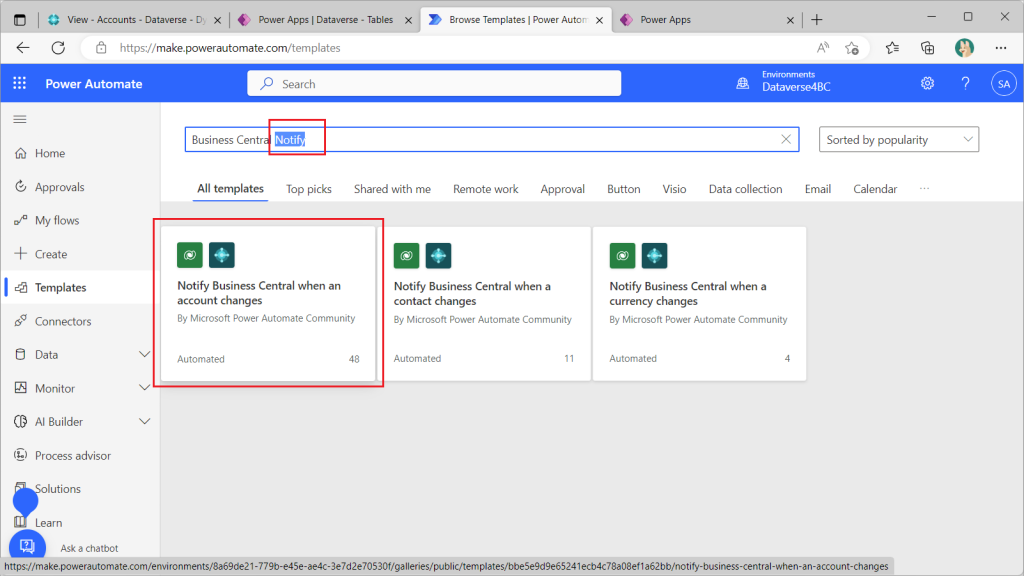Click the browser address bar URL
This screenshot has height=576, width=1024.
tap(230, 48)
